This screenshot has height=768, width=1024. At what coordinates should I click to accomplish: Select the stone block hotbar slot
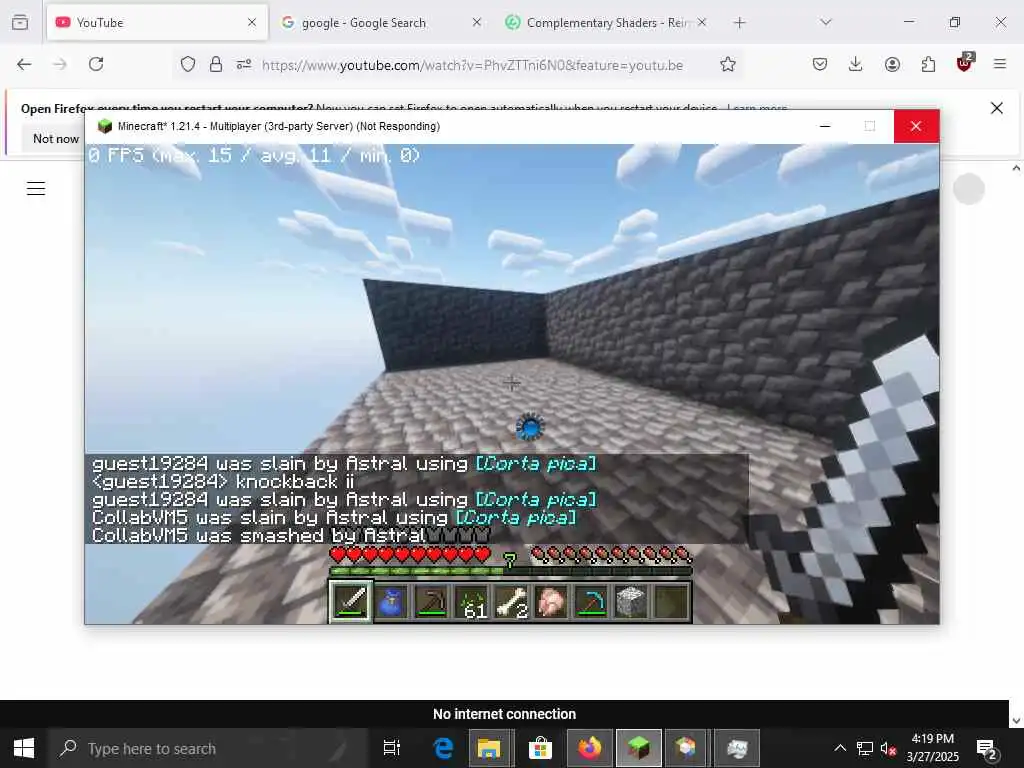point(631,601)
